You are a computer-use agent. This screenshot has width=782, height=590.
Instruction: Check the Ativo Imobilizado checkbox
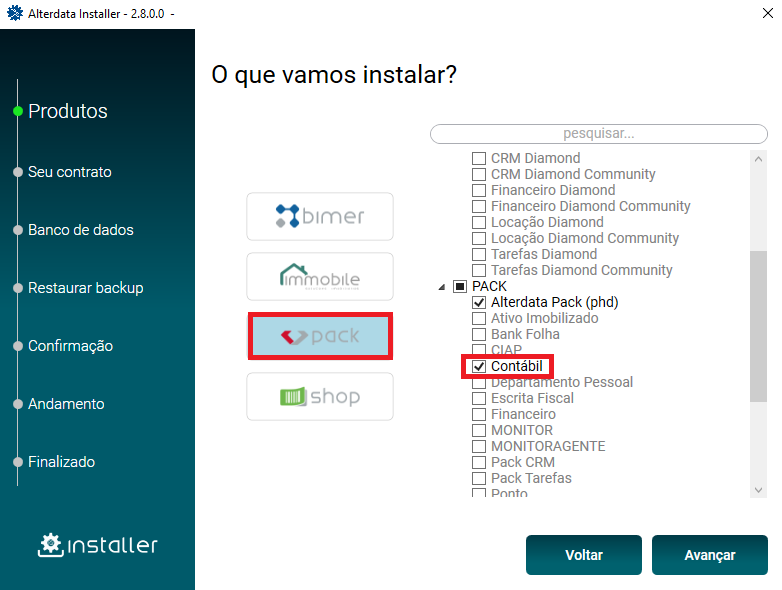pos(479,318)
